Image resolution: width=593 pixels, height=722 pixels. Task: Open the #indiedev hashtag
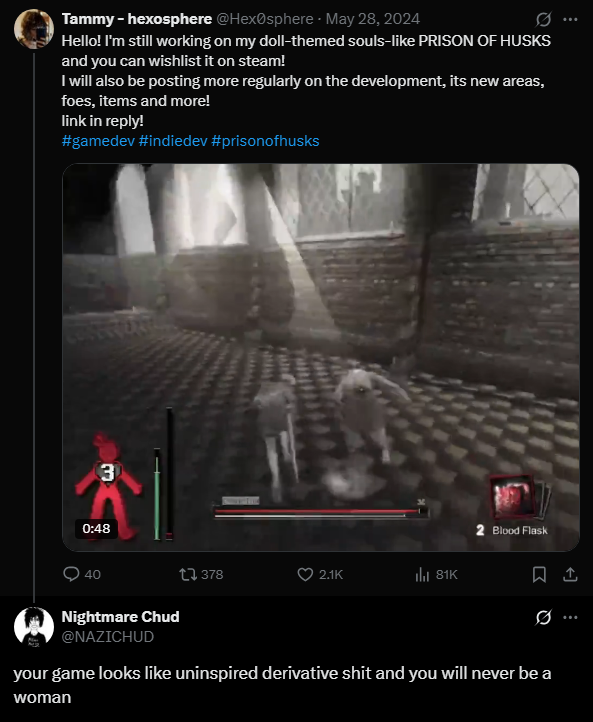173,141
